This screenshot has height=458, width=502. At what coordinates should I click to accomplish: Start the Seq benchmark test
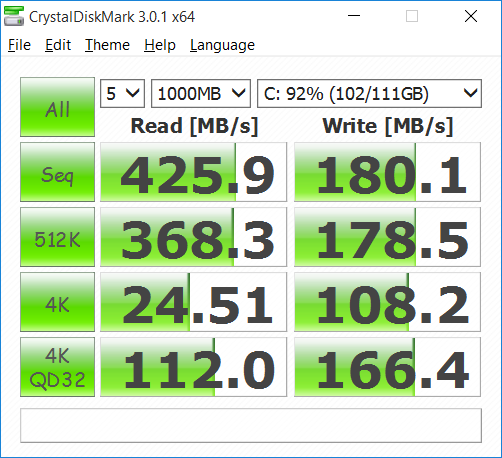pyautogui.click(x=57, y=172)
